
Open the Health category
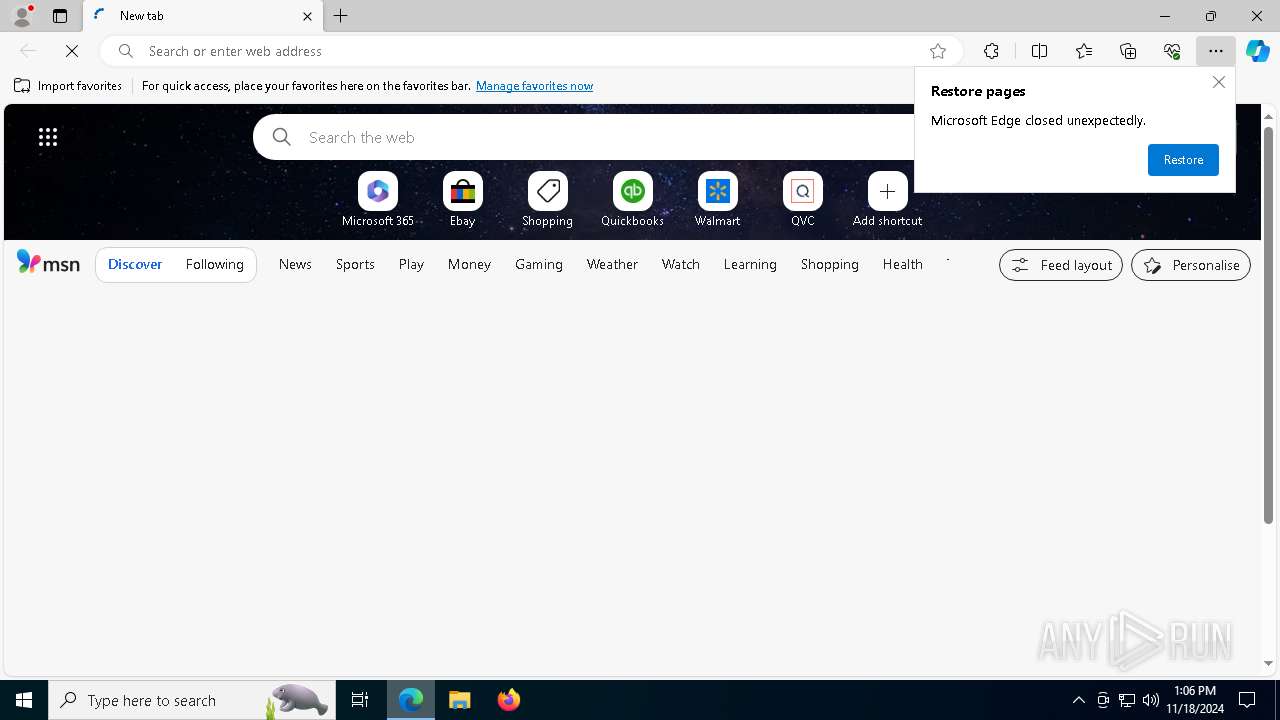[903, 264]
